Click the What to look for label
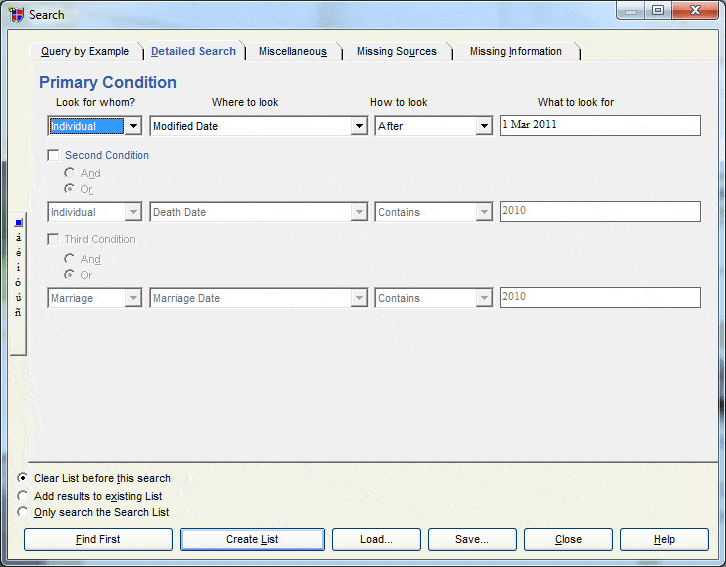 (x=576, y=102)
